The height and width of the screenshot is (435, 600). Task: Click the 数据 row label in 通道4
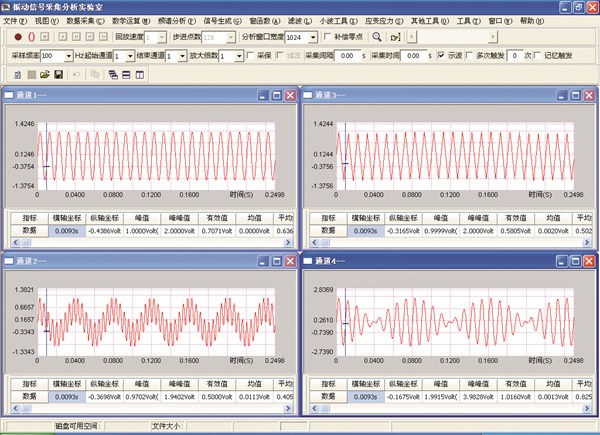pos(326,395)
